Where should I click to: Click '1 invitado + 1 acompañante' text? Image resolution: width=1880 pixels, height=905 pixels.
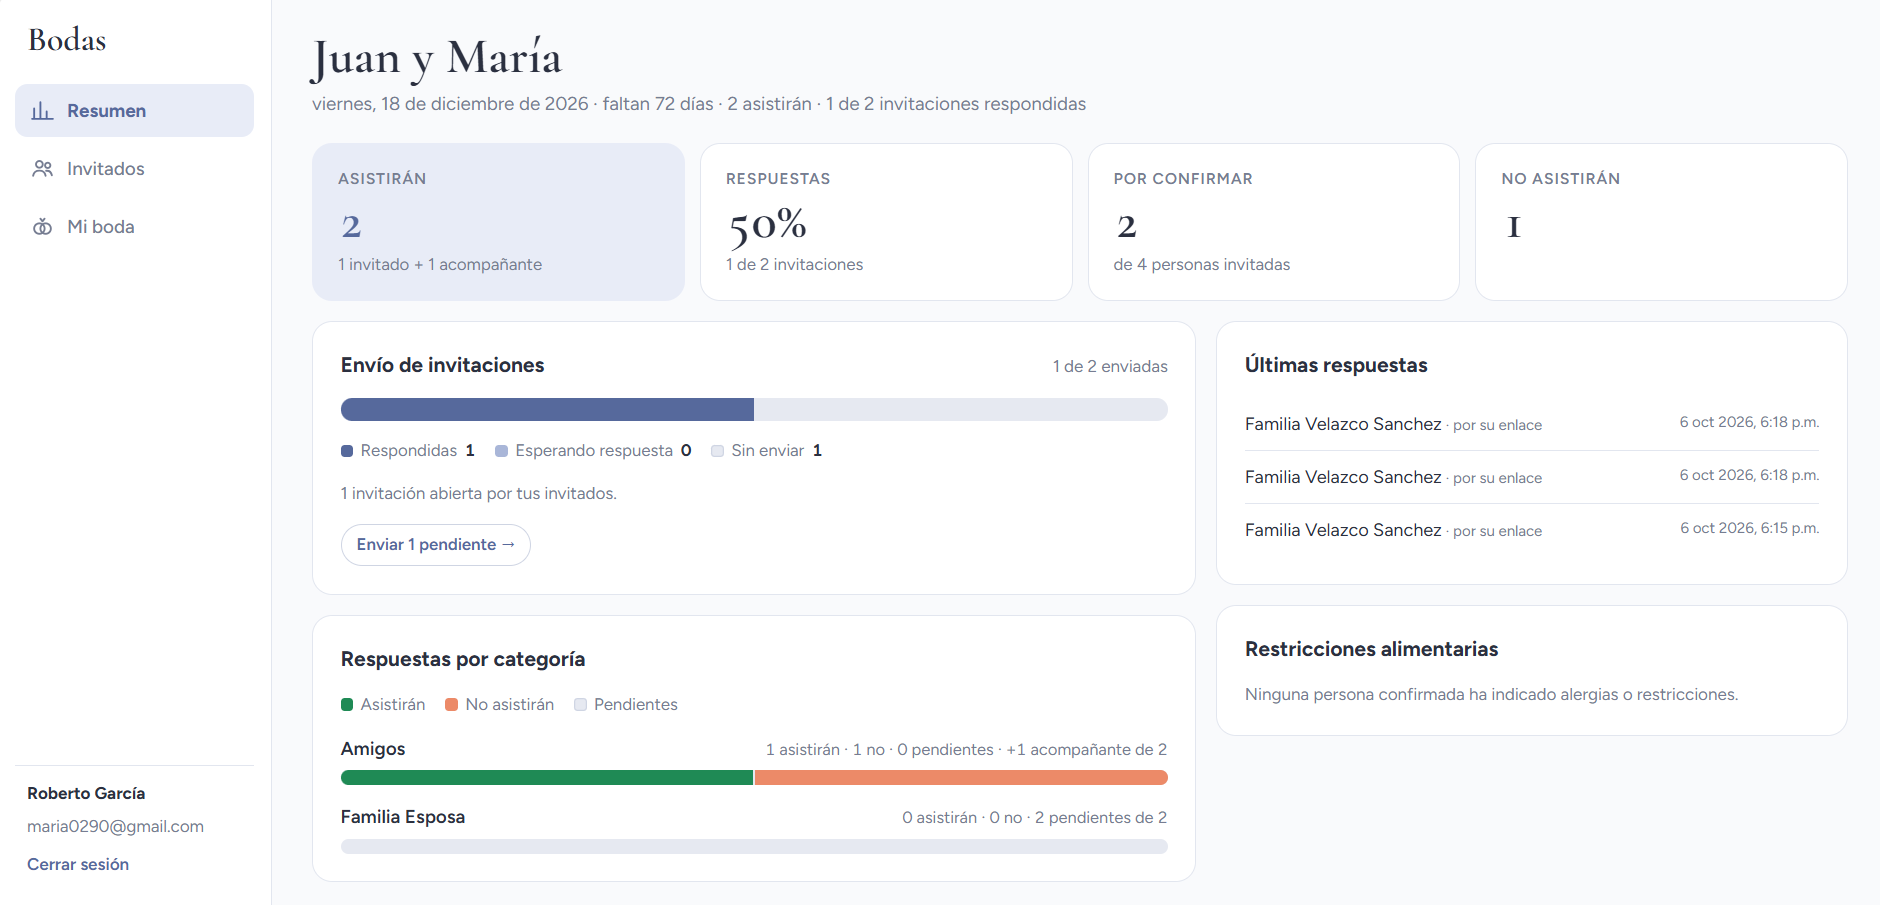pyautogui.click(x=440, y=265)
